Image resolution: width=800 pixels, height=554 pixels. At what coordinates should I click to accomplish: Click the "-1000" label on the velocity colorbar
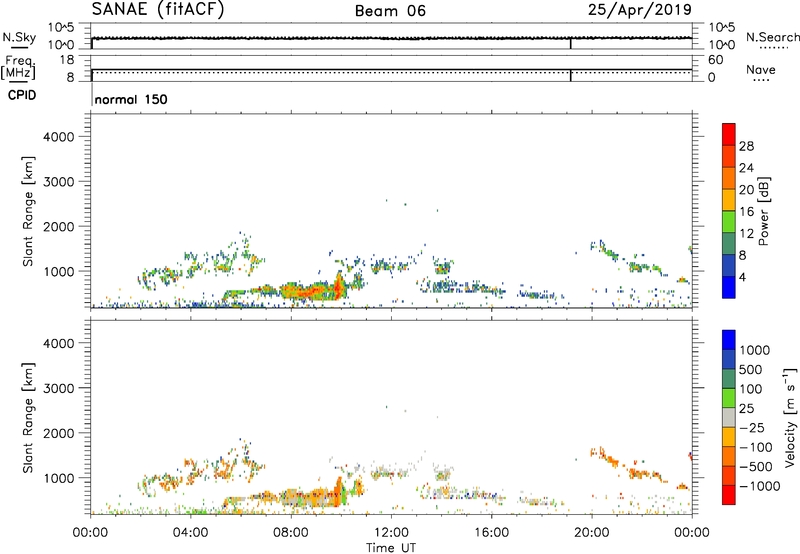pos(760,486)
